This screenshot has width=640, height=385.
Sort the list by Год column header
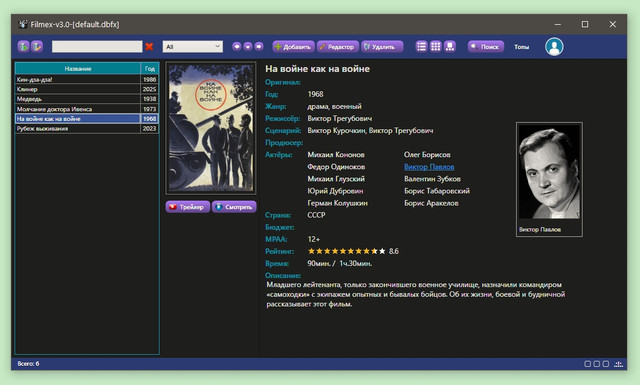coord(150,69)
